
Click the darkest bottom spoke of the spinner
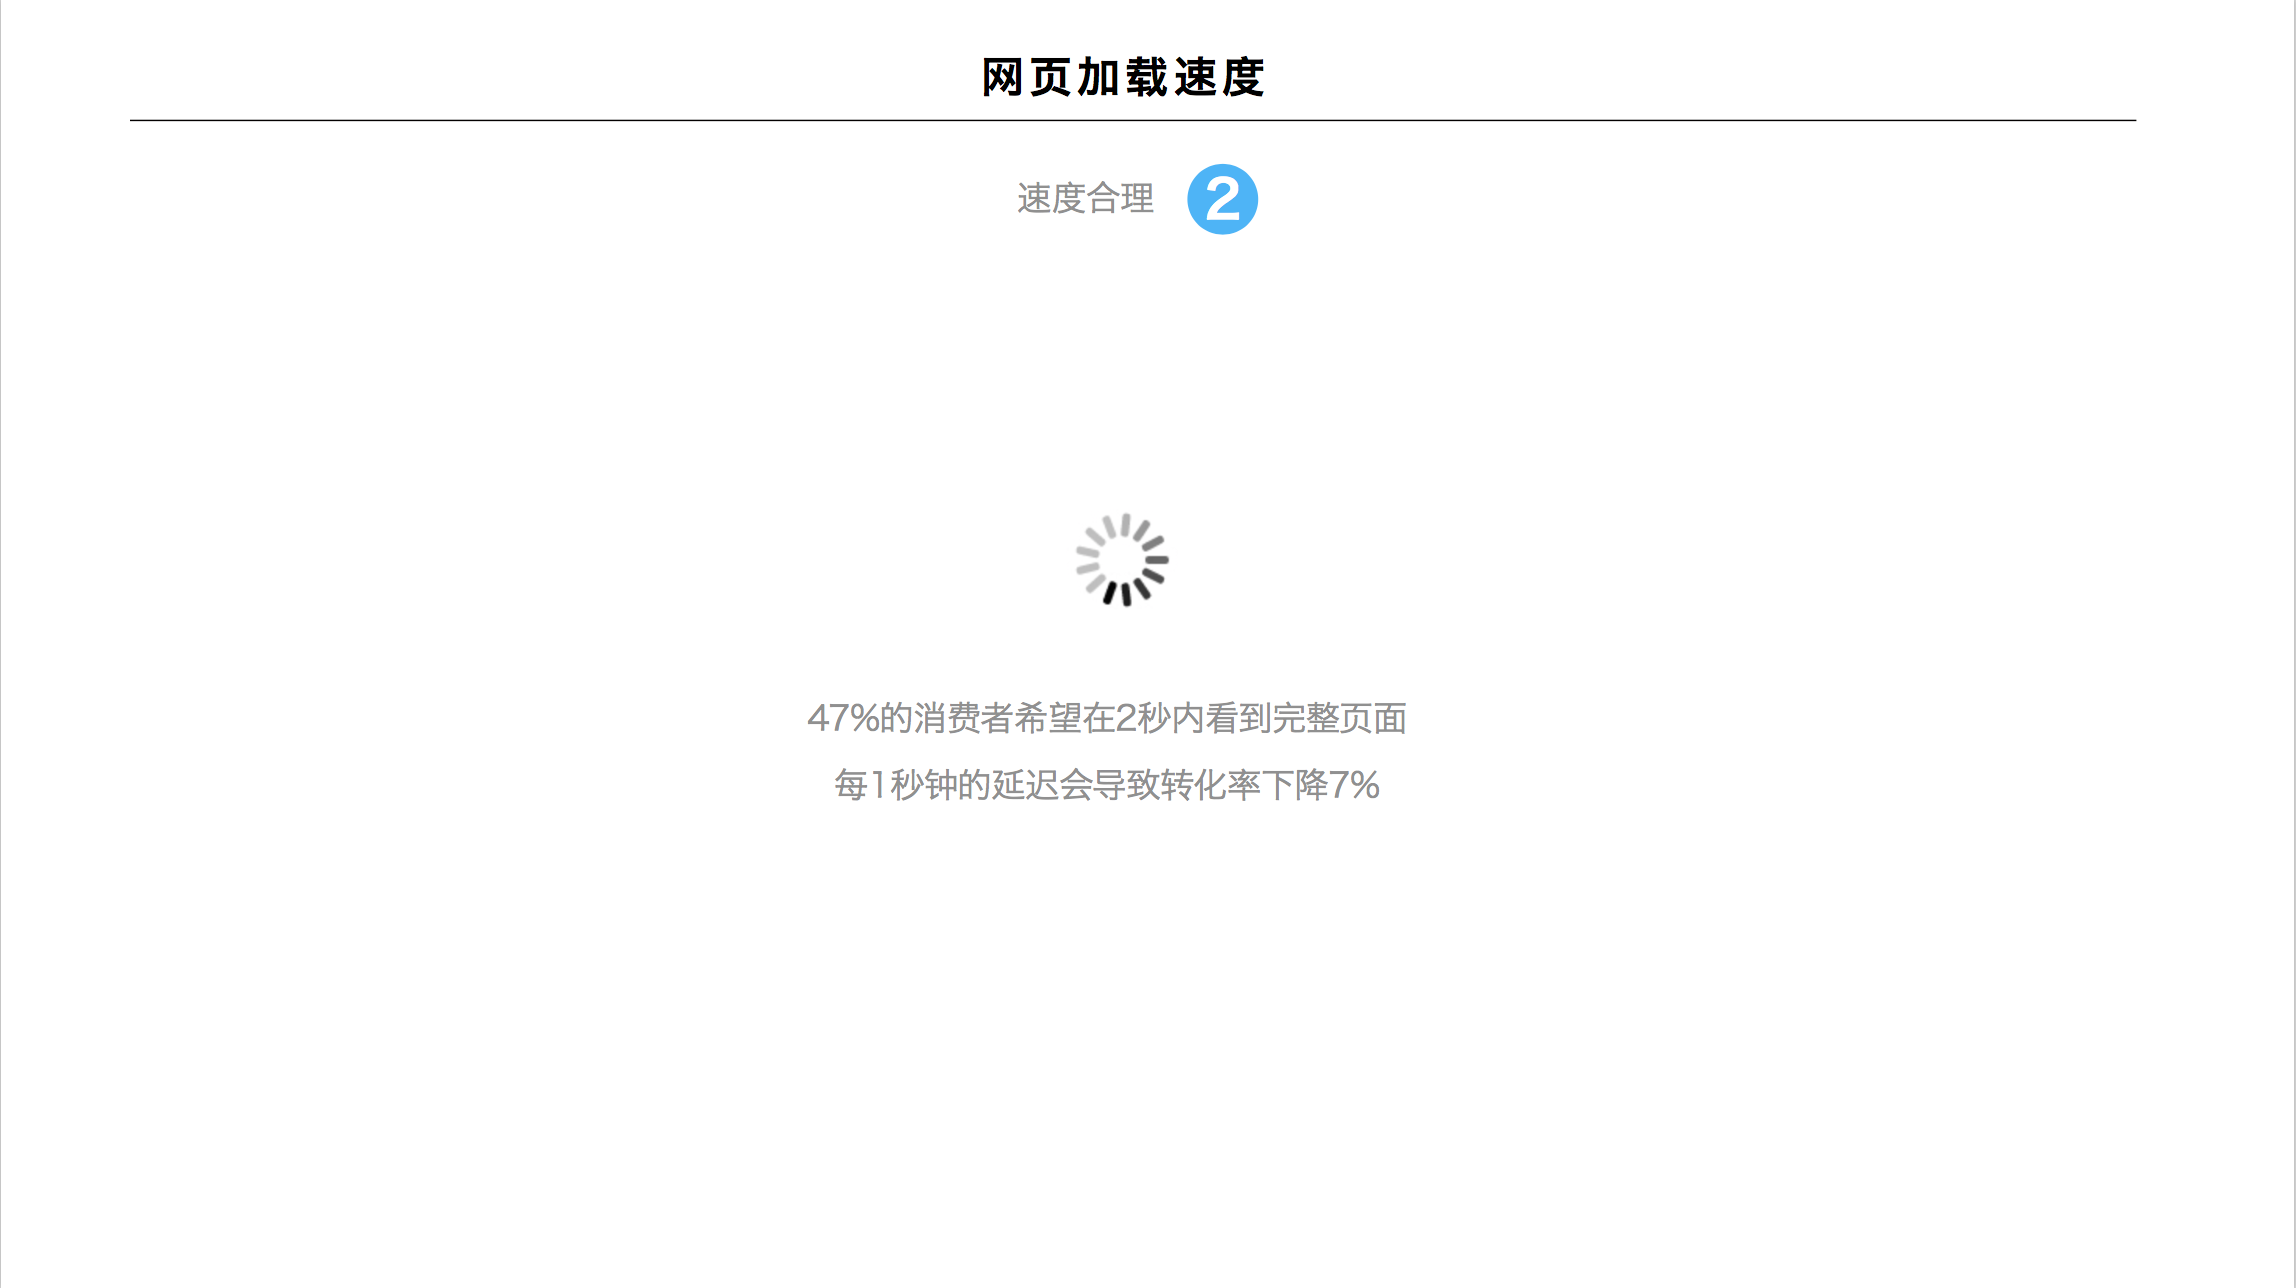click(x=1126, y=594)
